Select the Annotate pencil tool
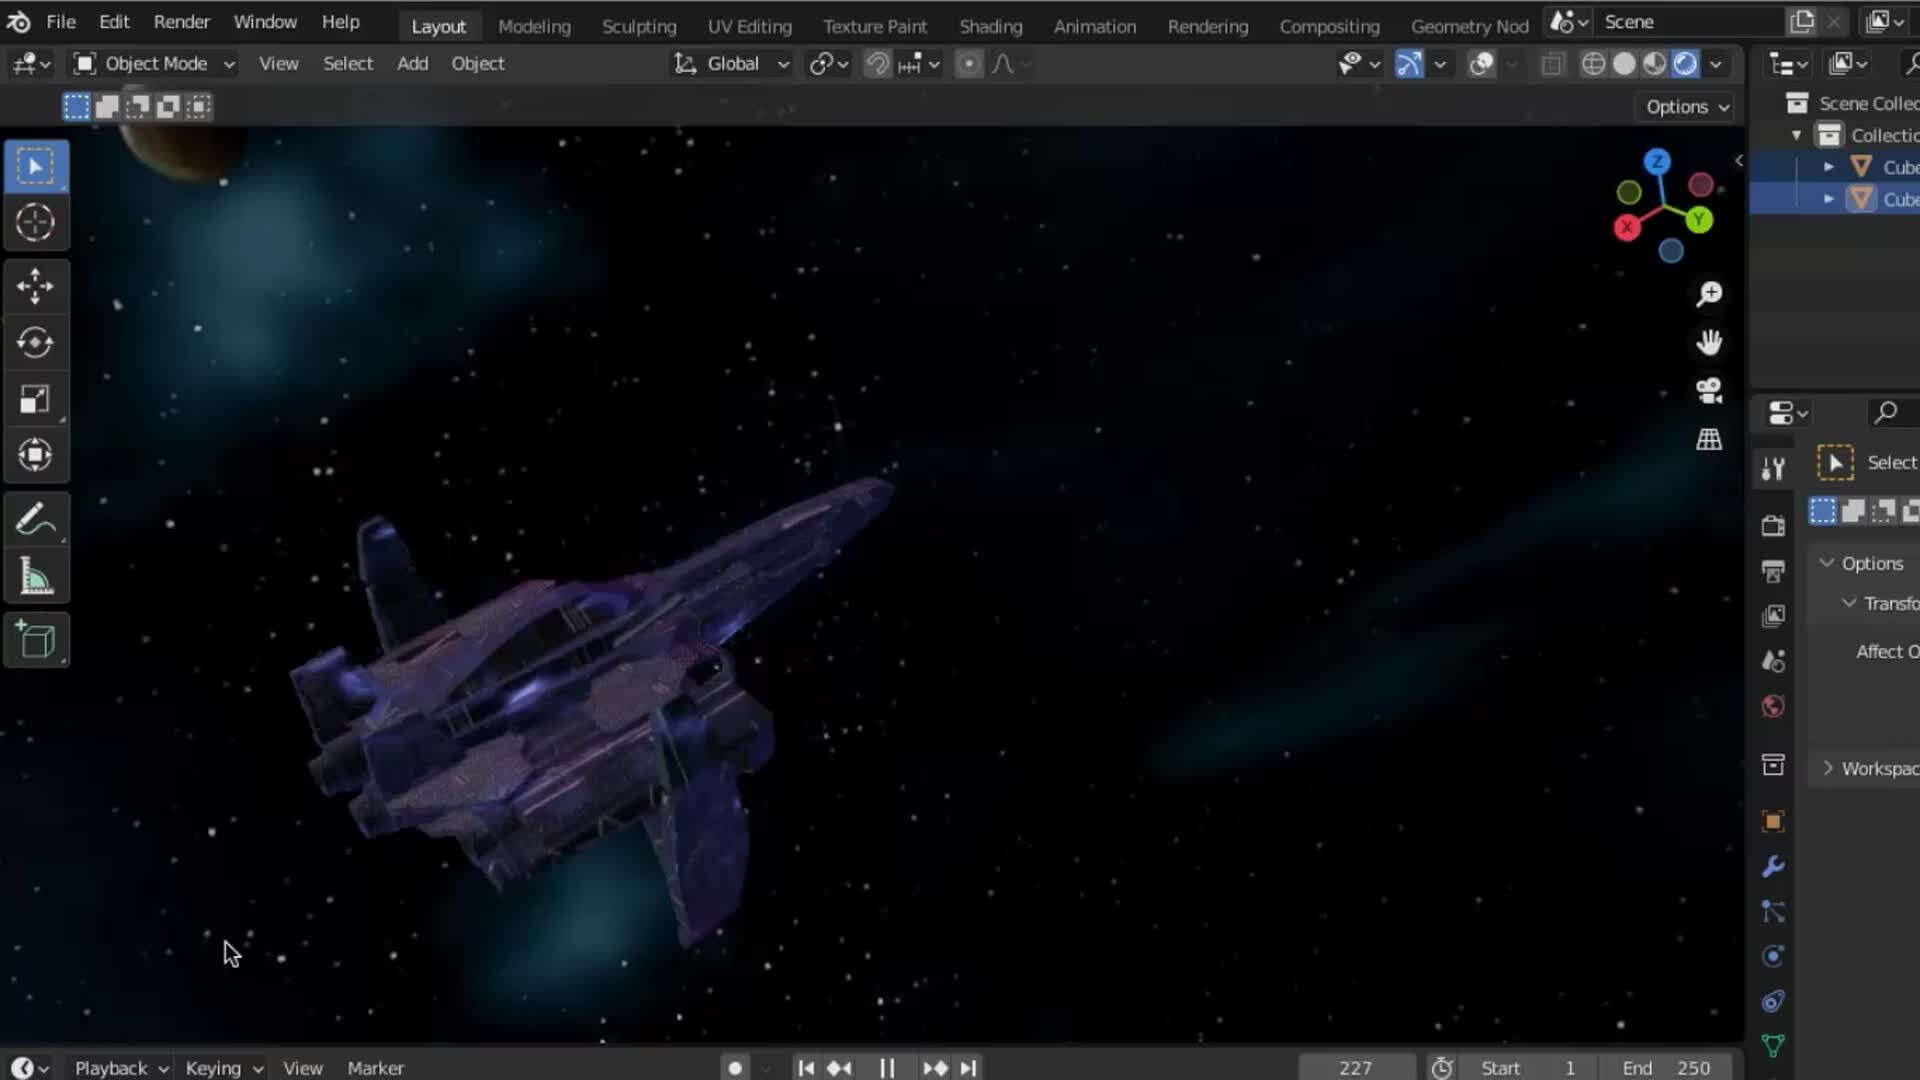Screen dimensions: 1920x1080 point(35,520)
